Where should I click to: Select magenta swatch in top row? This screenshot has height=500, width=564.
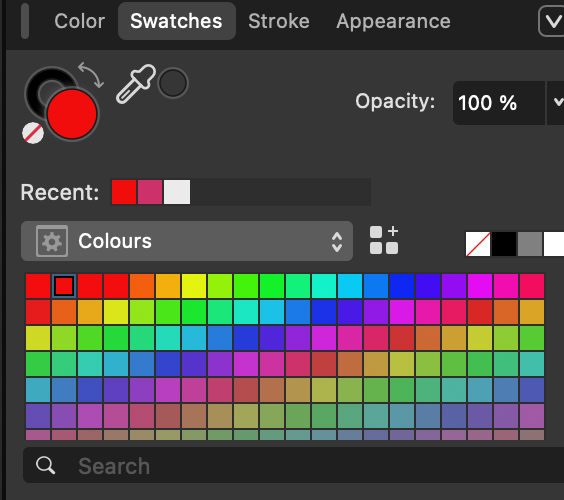480,286
